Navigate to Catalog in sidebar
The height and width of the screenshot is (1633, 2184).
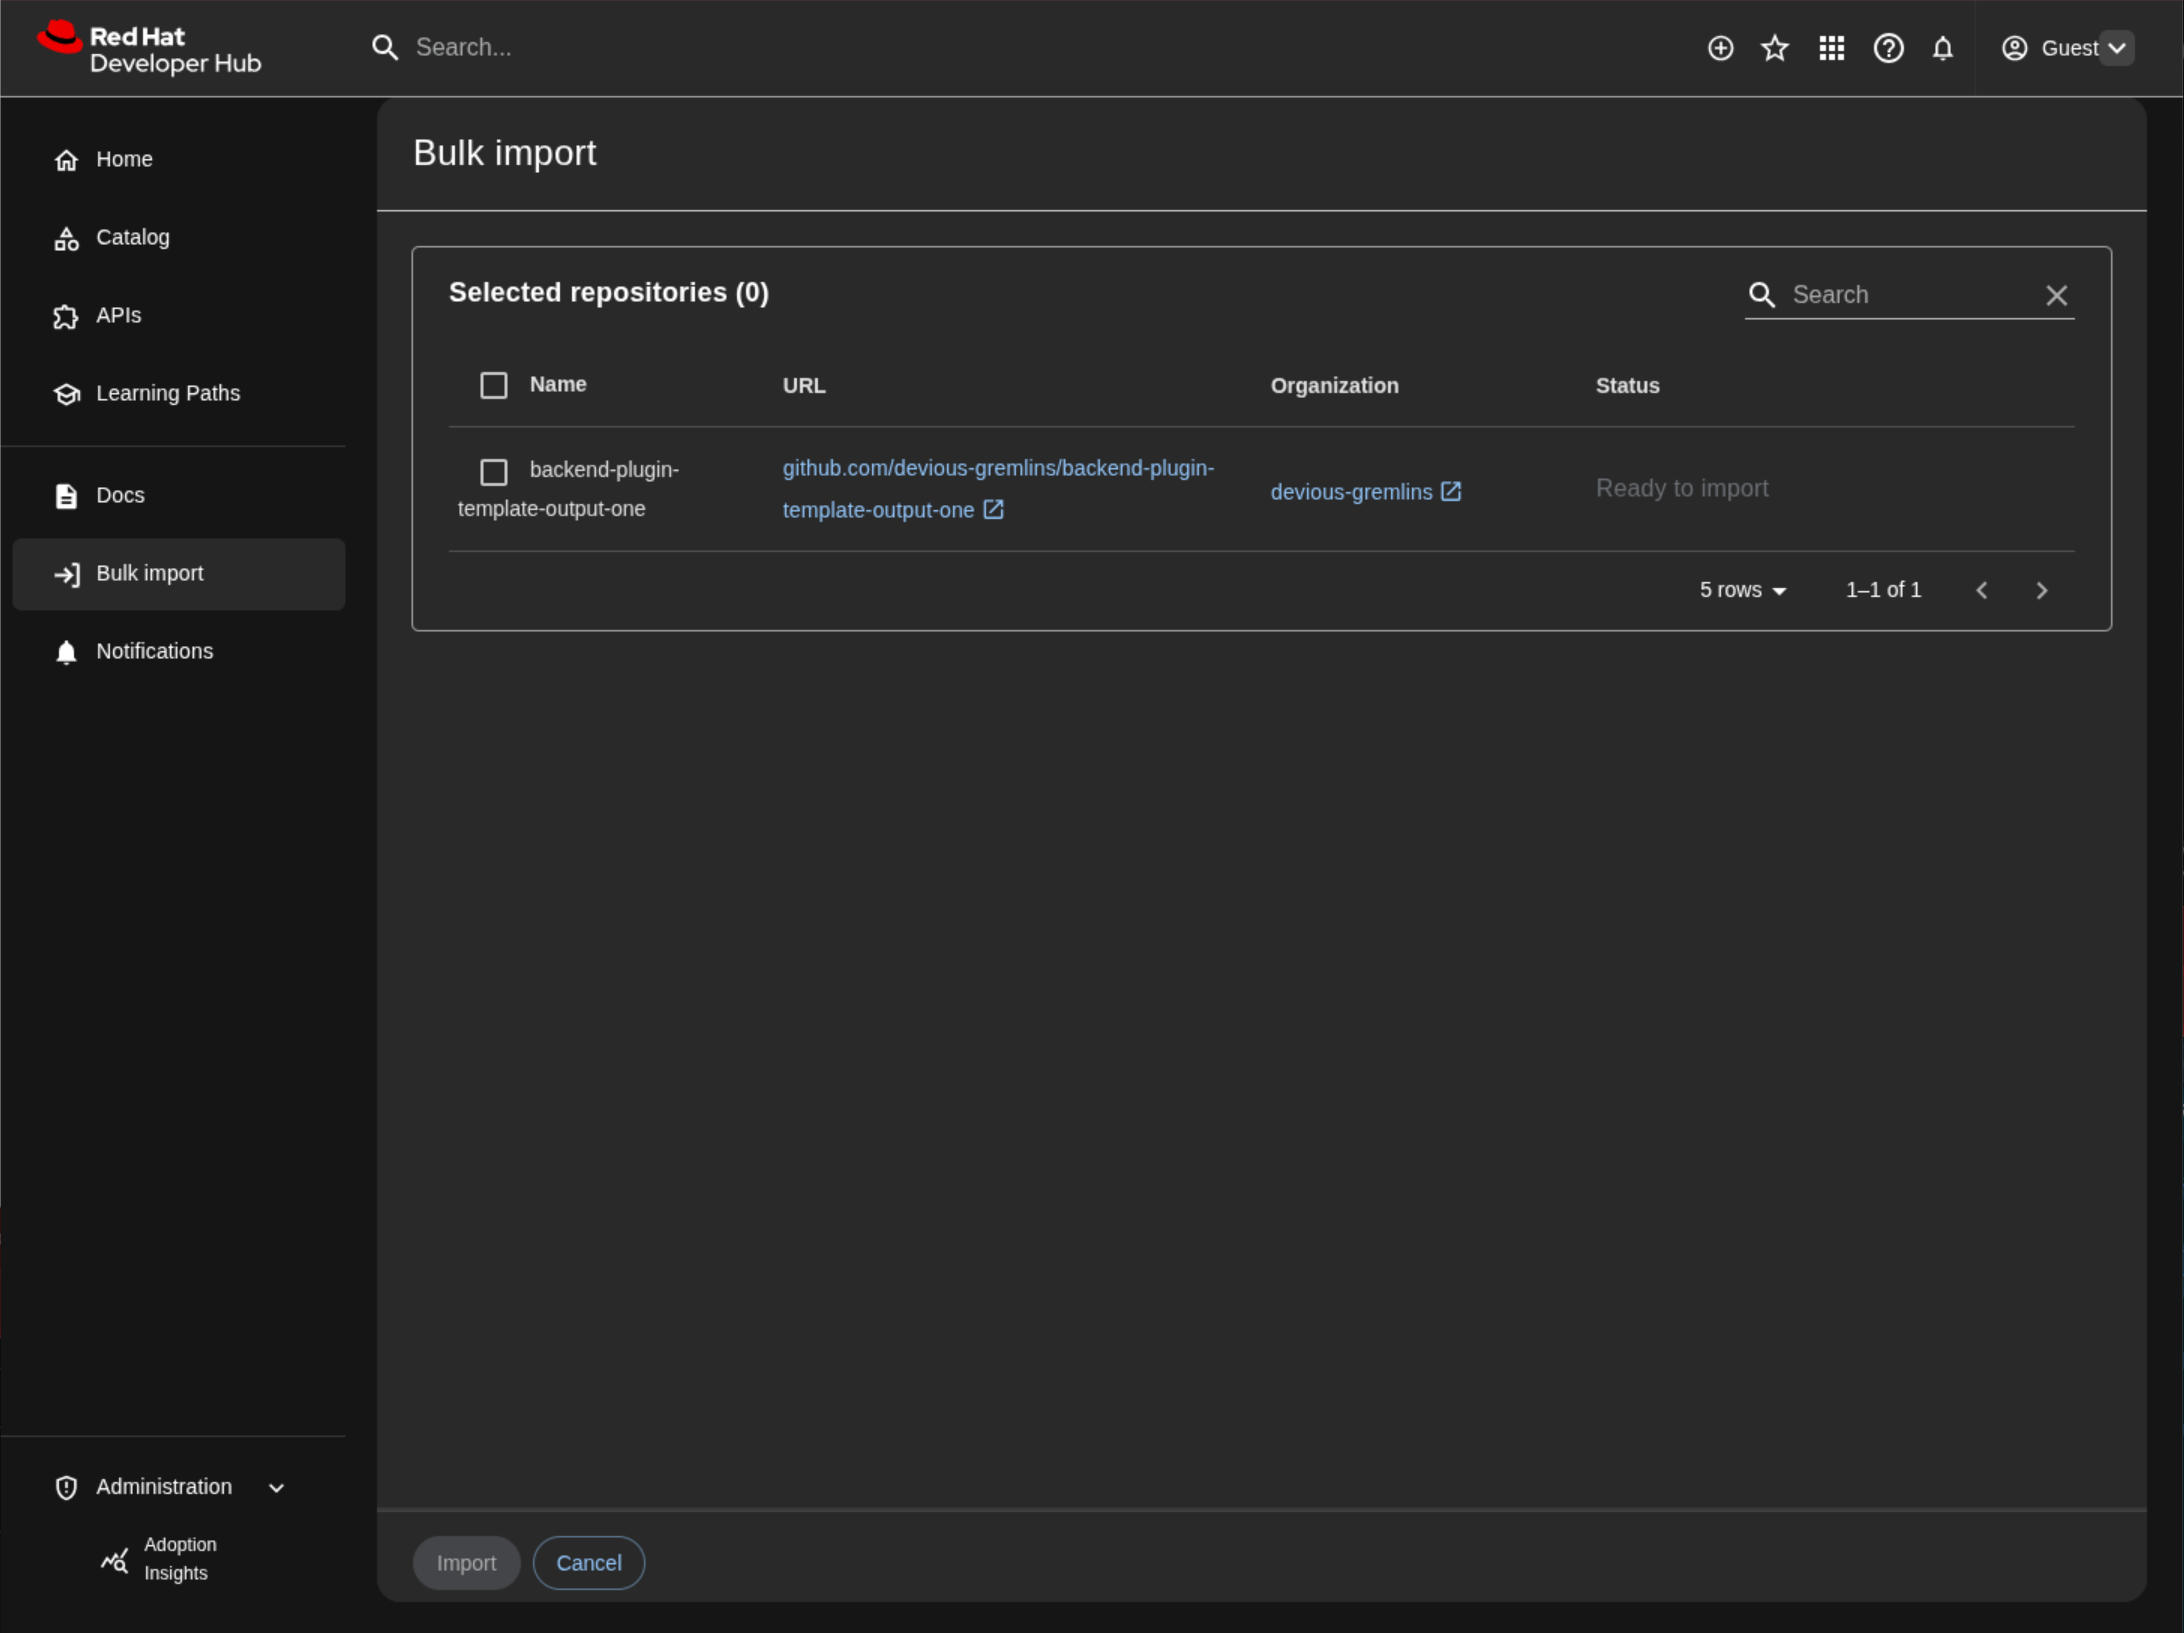coord(132,237)
